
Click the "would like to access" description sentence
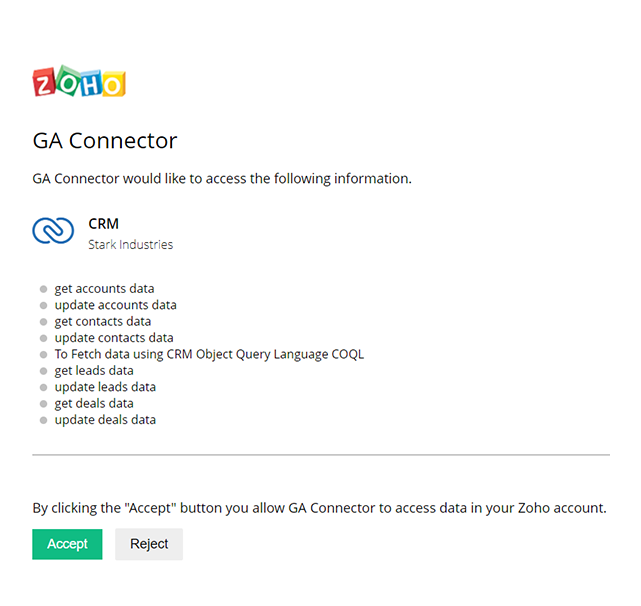pyautogui.click(x=222, y=179)
